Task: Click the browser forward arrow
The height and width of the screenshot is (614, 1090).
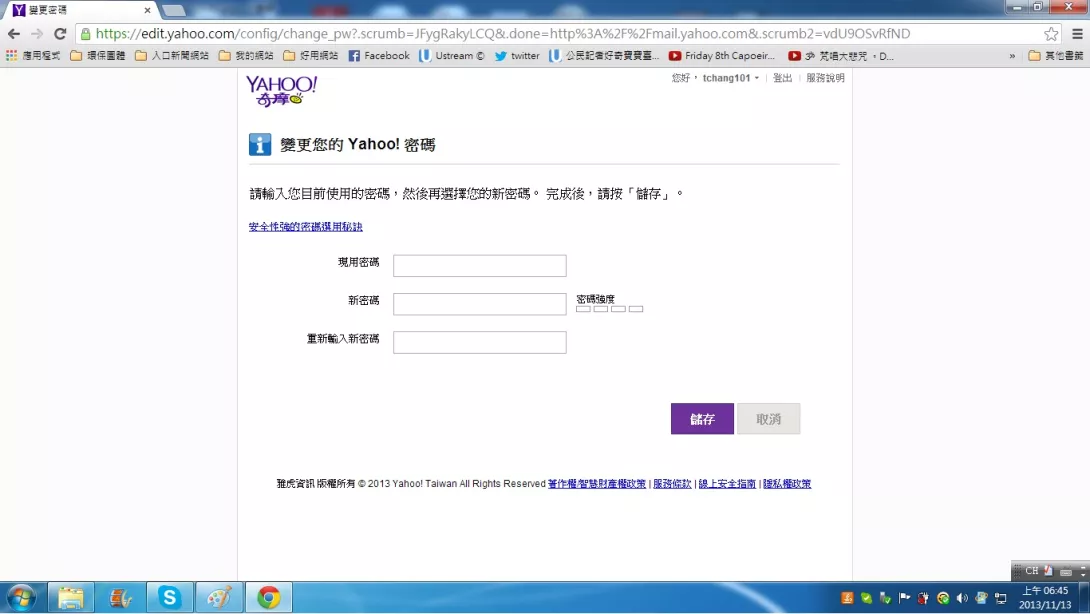Action: click(x=37, y=33)
